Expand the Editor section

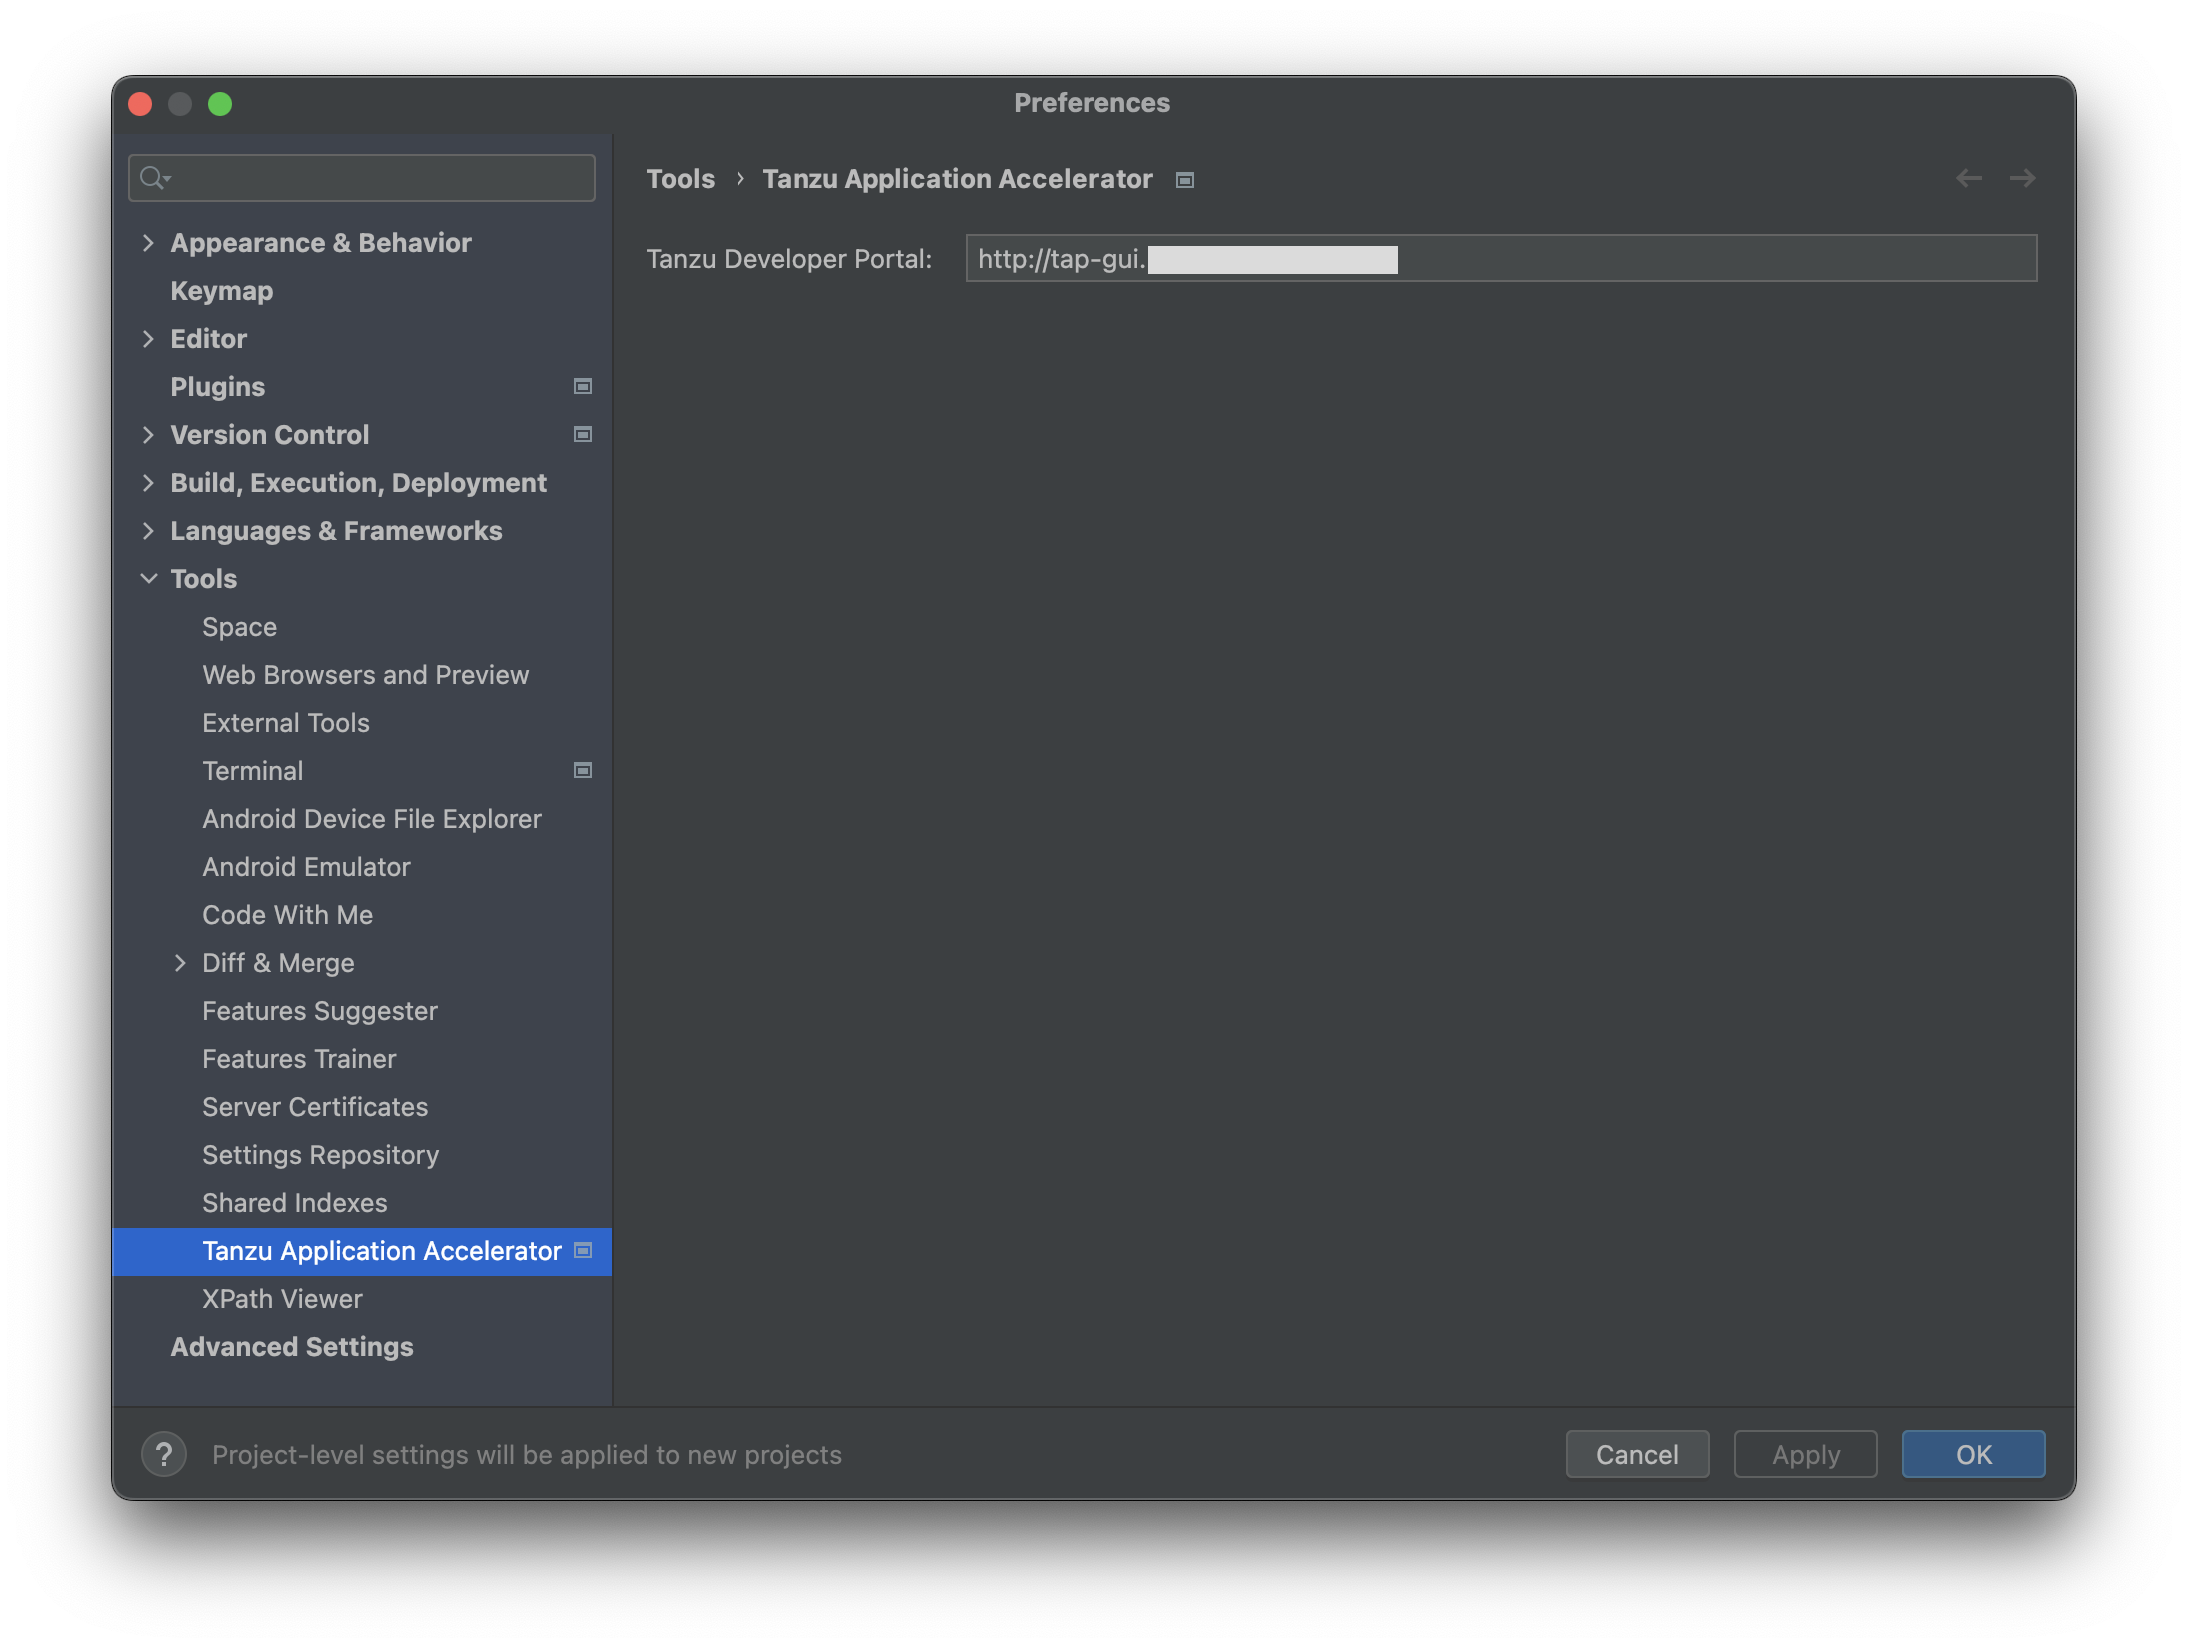(x=148, y=339)
